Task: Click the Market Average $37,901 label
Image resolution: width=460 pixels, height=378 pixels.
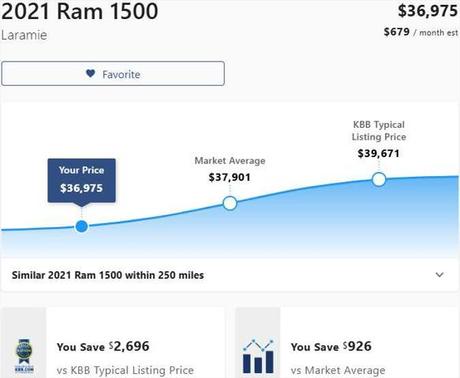Action: pyautogui.click(x=230, y=169)
